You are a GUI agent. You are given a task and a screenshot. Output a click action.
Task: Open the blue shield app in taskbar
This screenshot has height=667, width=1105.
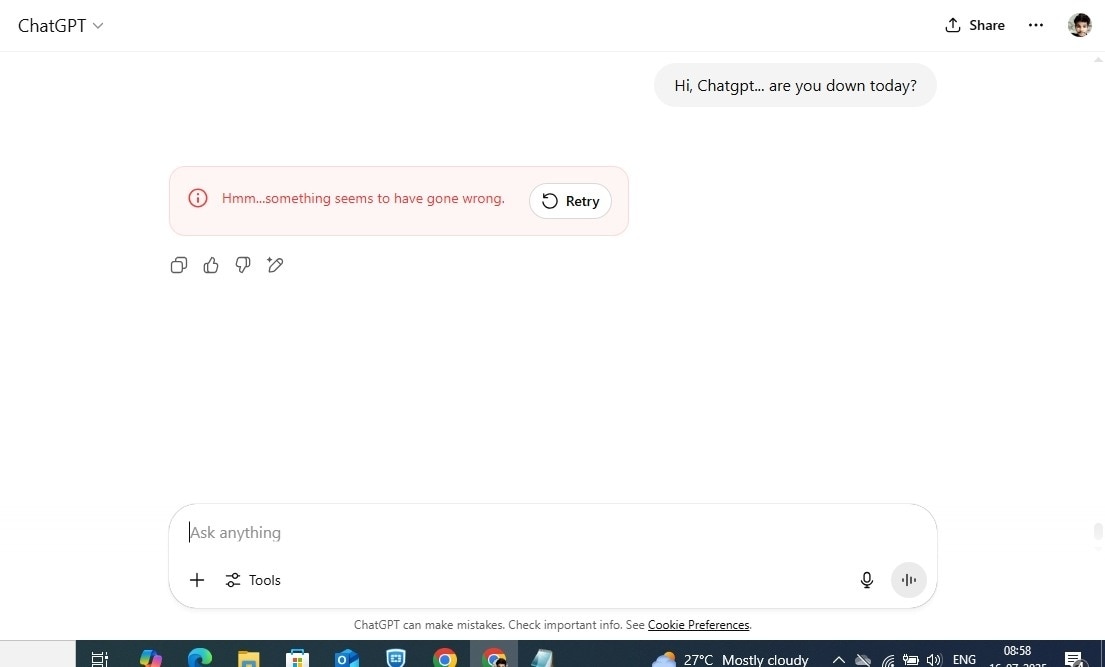click(x=396, y=659)
